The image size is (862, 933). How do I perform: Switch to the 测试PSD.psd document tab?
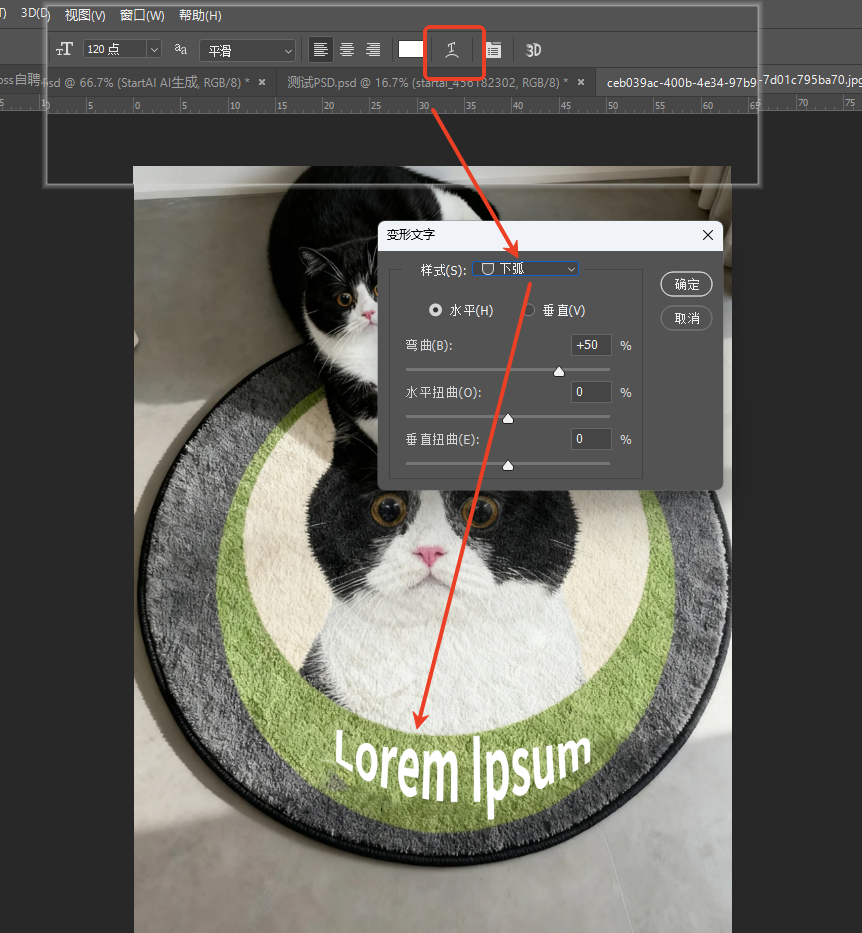(421, 82)
